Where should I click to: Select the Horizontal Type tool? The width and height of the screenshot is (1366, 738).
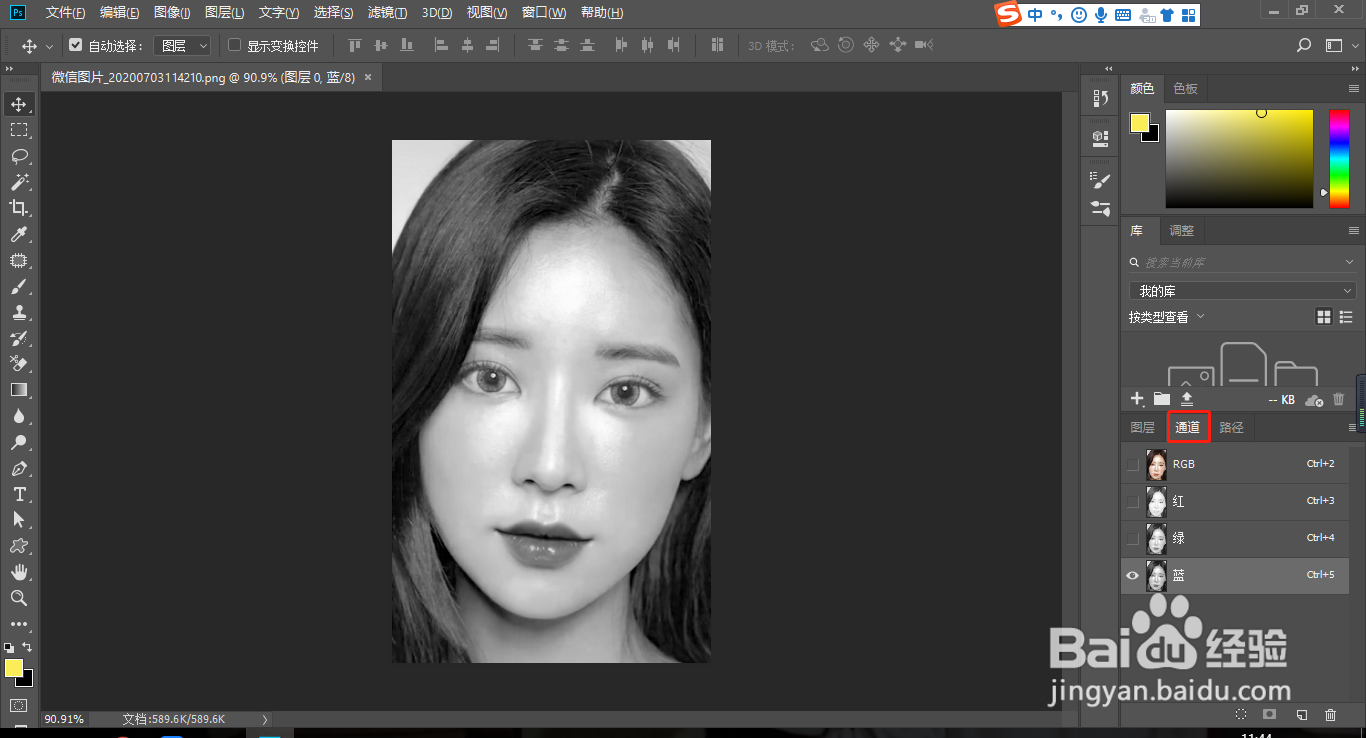tap(19, 494)
